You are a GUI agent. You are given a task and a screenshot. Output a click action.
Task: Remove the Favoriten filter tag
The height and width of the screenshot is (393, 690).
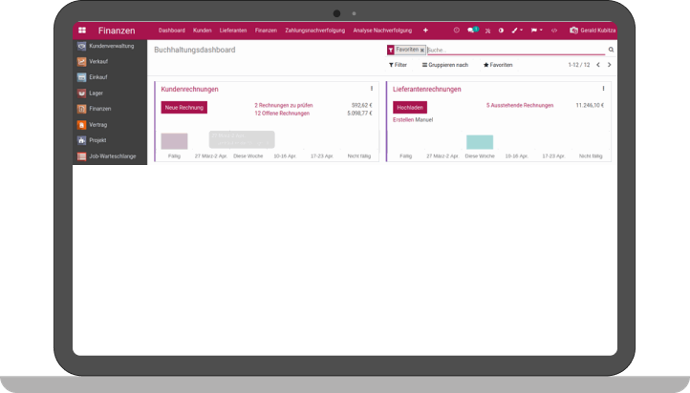click(x=422, y=50)
